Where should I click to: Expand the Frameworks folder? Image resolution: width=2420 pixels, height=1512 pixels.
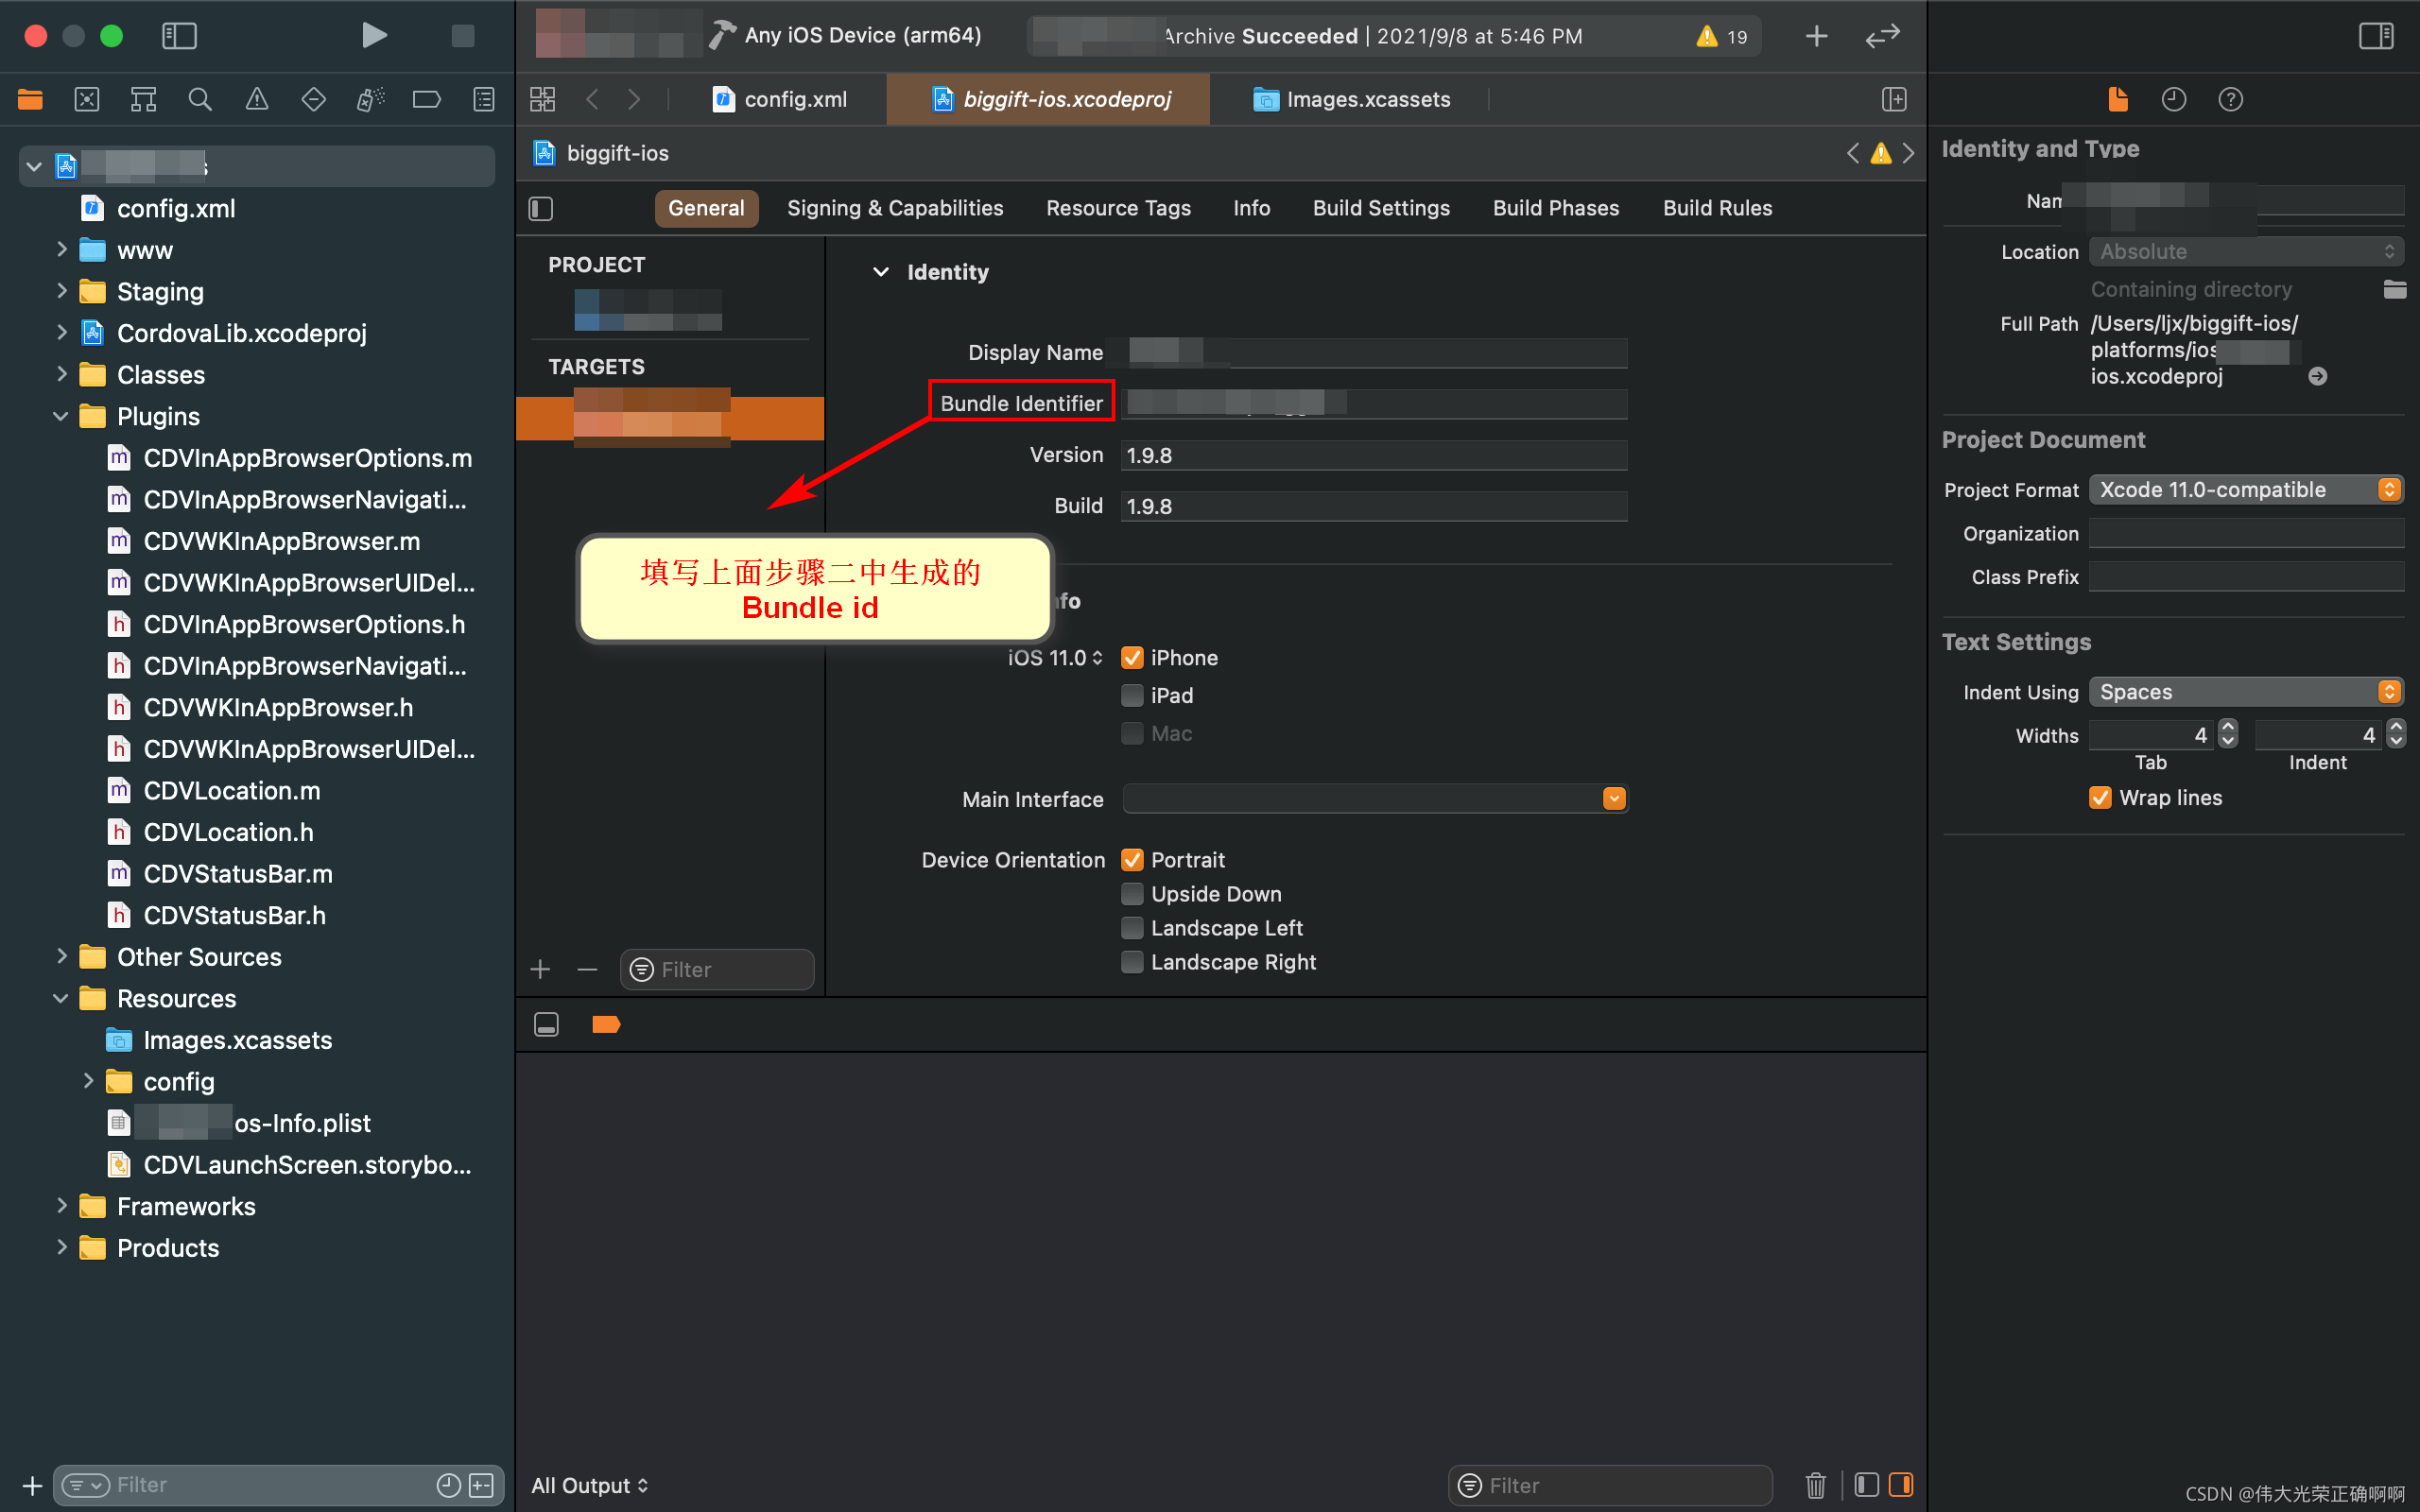[62, 1206]
